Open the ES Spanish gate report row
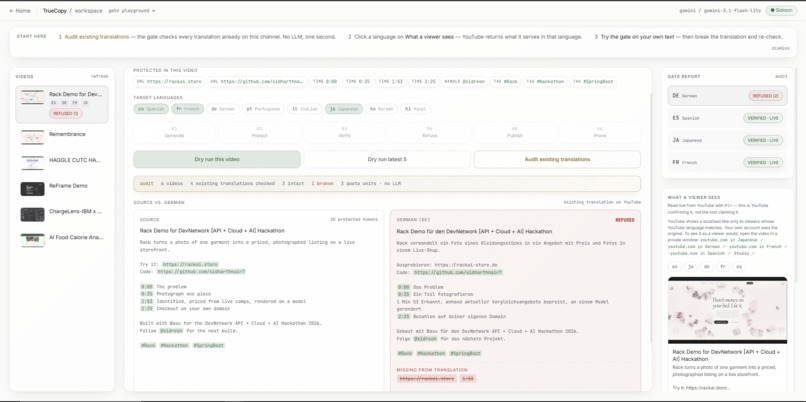 click(727, 118)
